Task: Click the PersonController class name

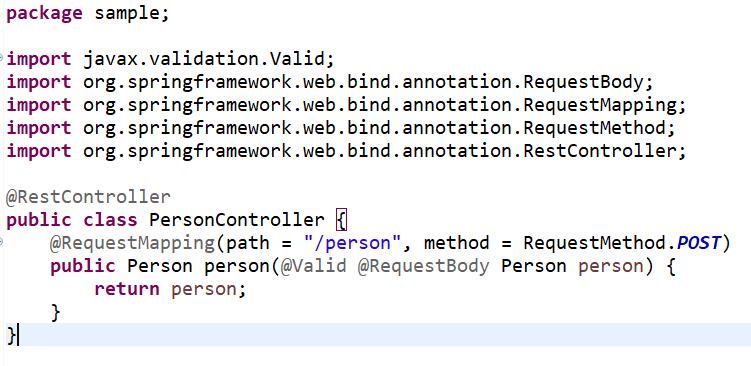Action: (x=237, y=220)
